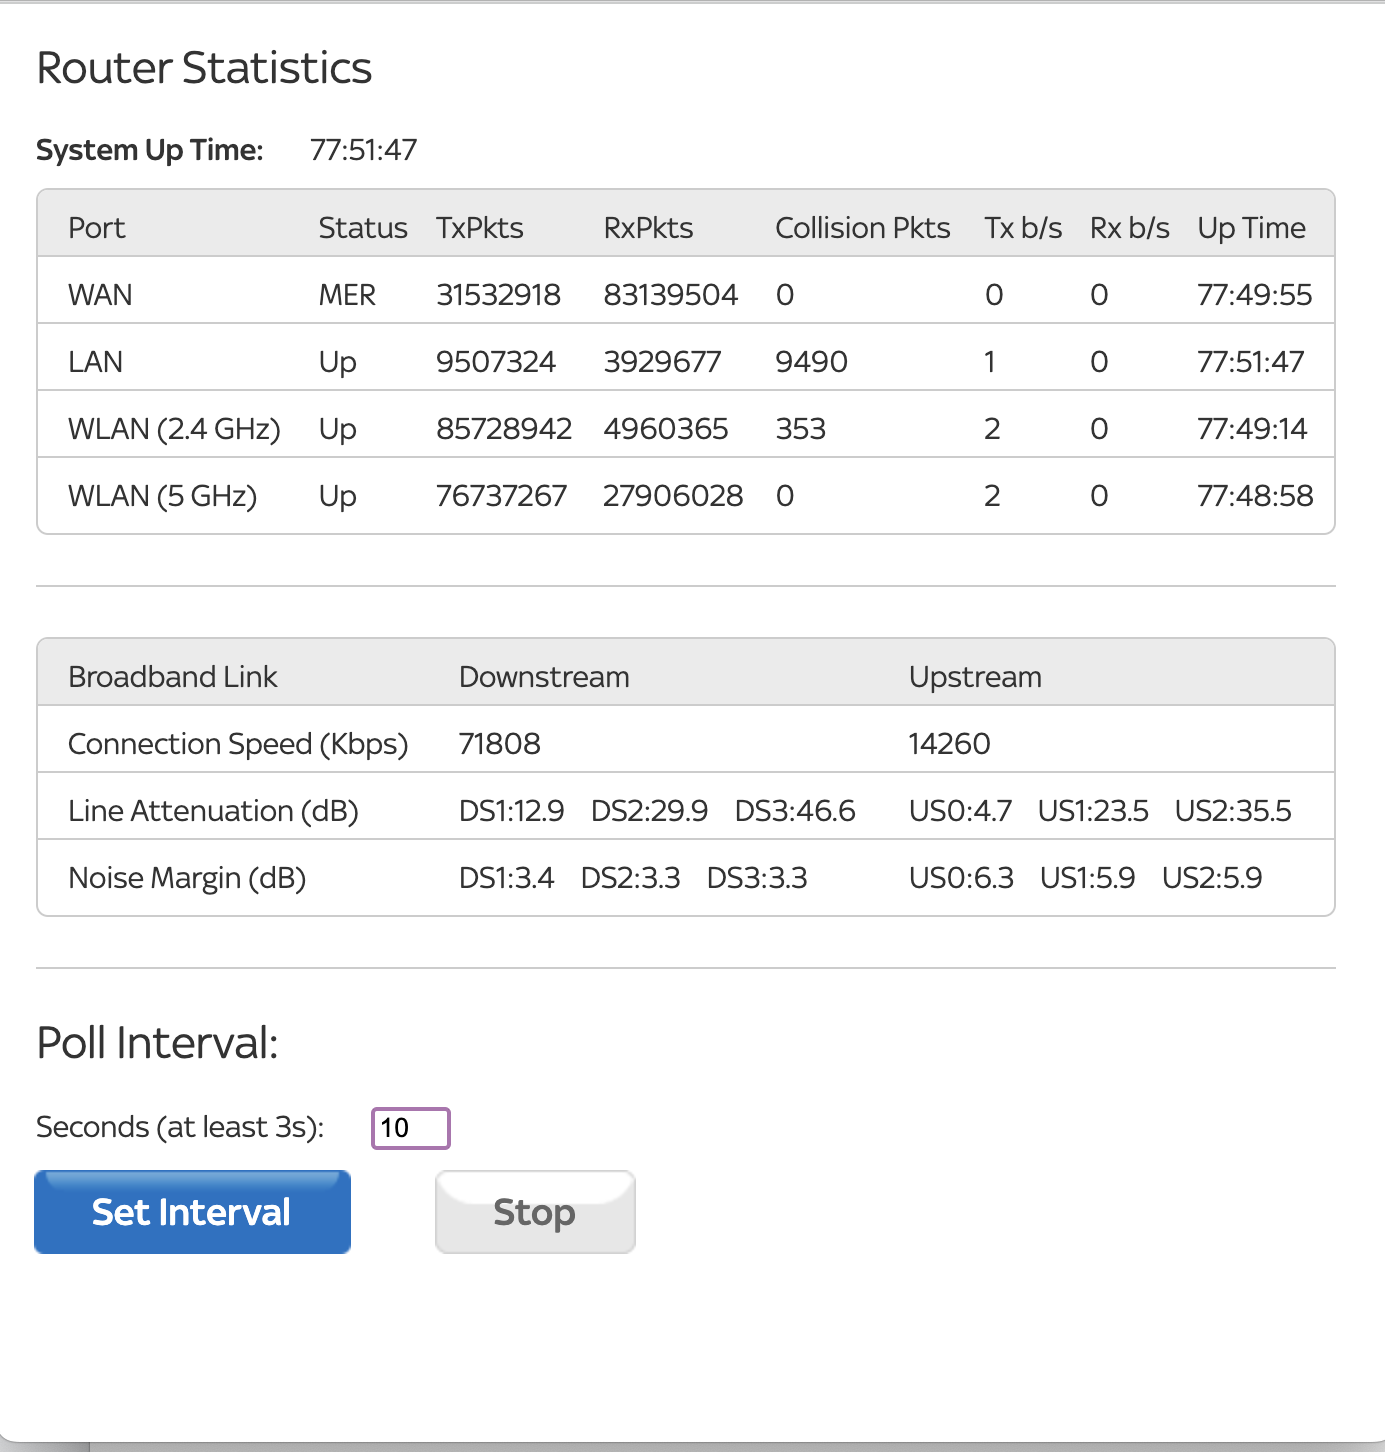Select the WLAN (5 GHz) row label
The image size is (1385, 1452).
pos(162,496)
